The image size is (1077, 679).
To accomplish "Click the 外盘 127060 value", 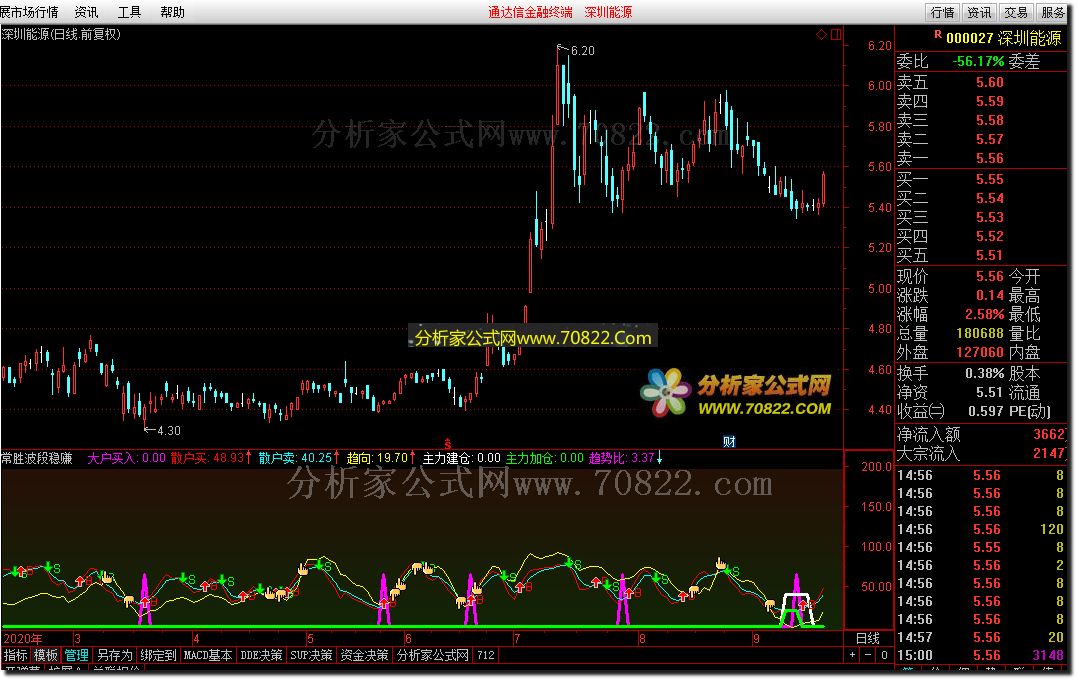I will coord(979,352).
